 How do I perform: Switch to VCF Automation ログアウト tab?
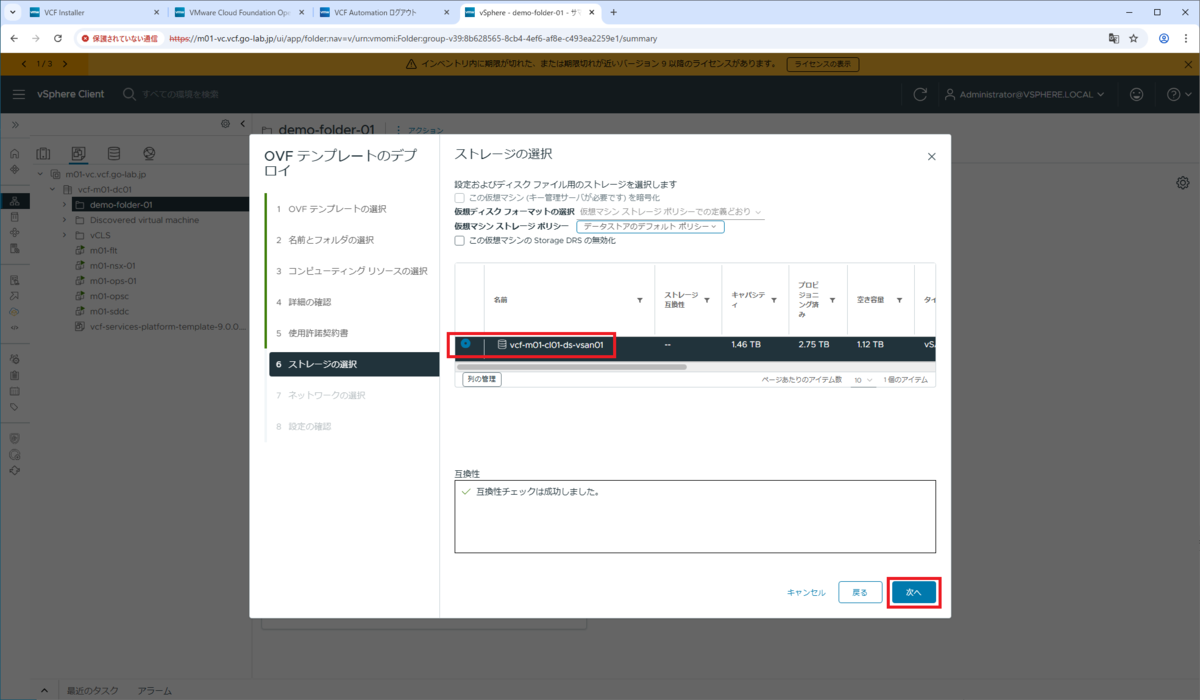coord(384,12)
